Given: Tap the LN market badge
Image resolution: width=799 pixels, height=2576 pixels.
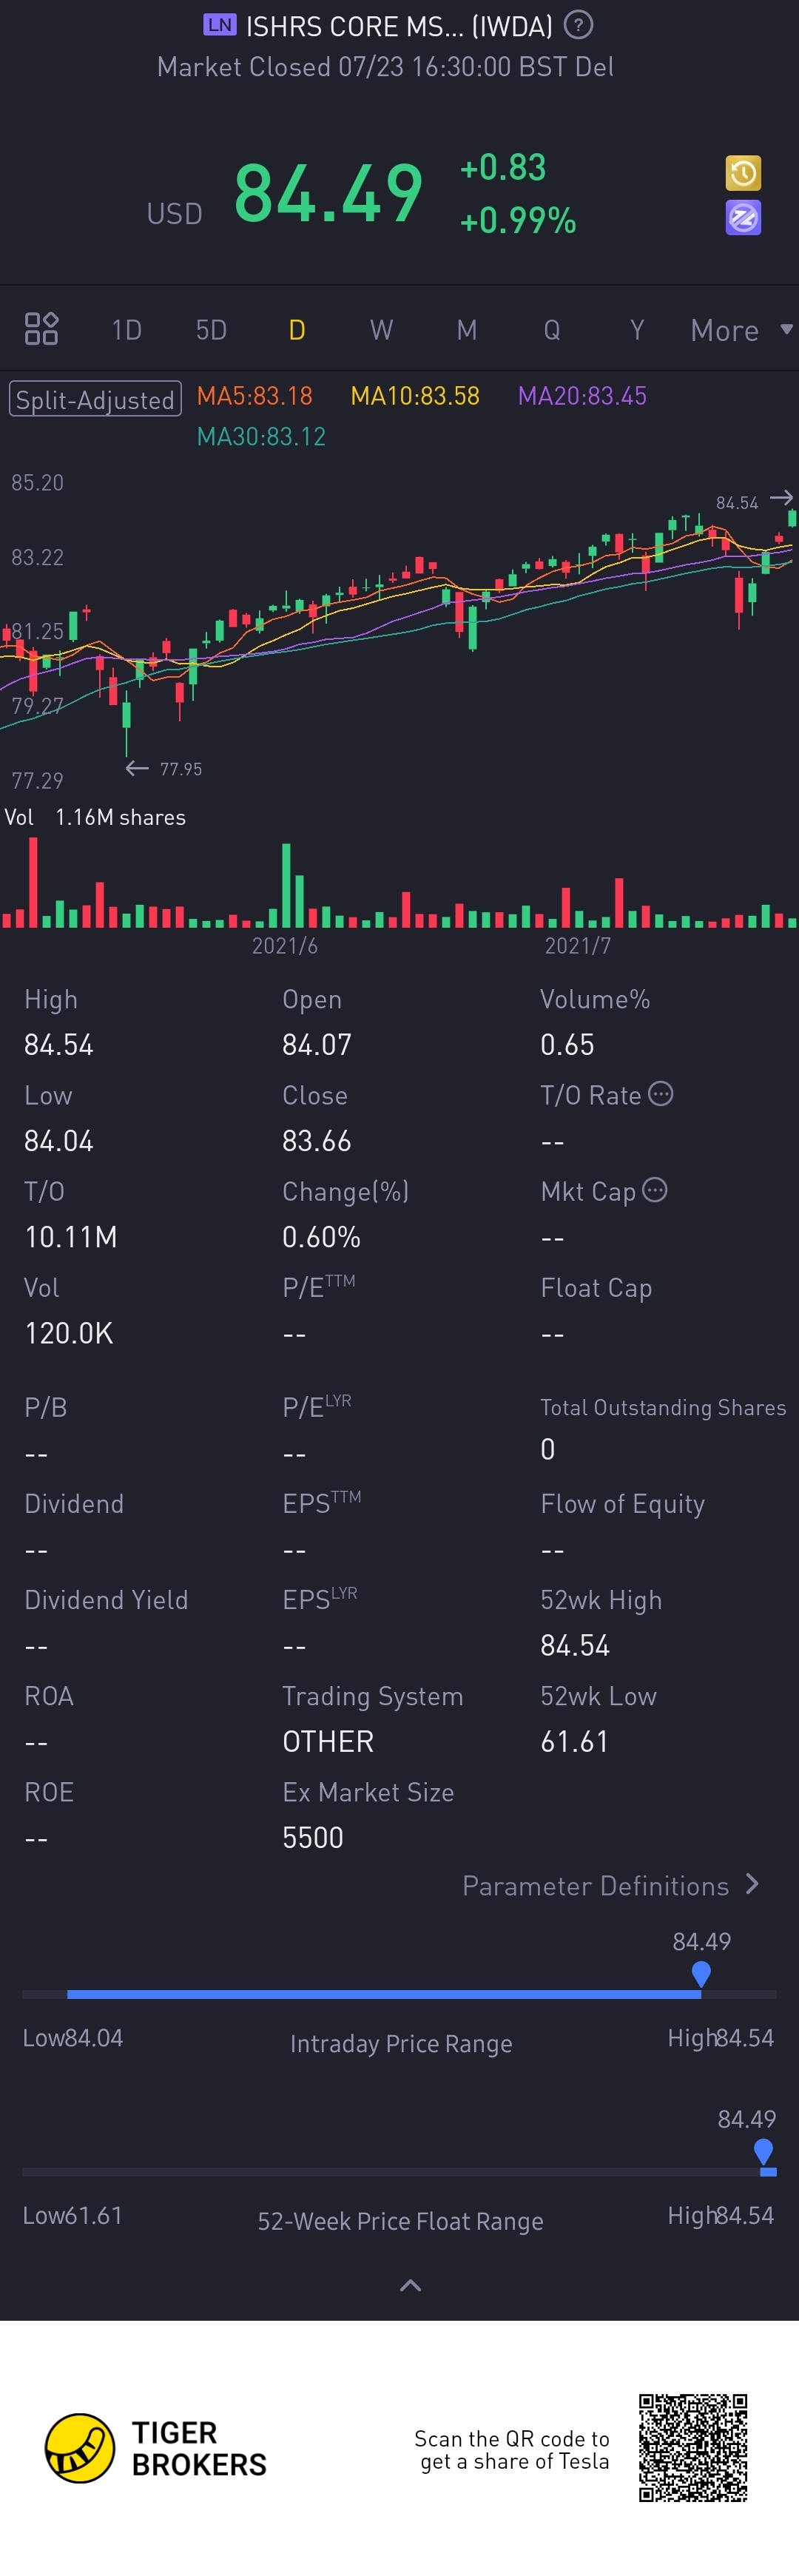Looking at the screenshot, I should [219, 25].
